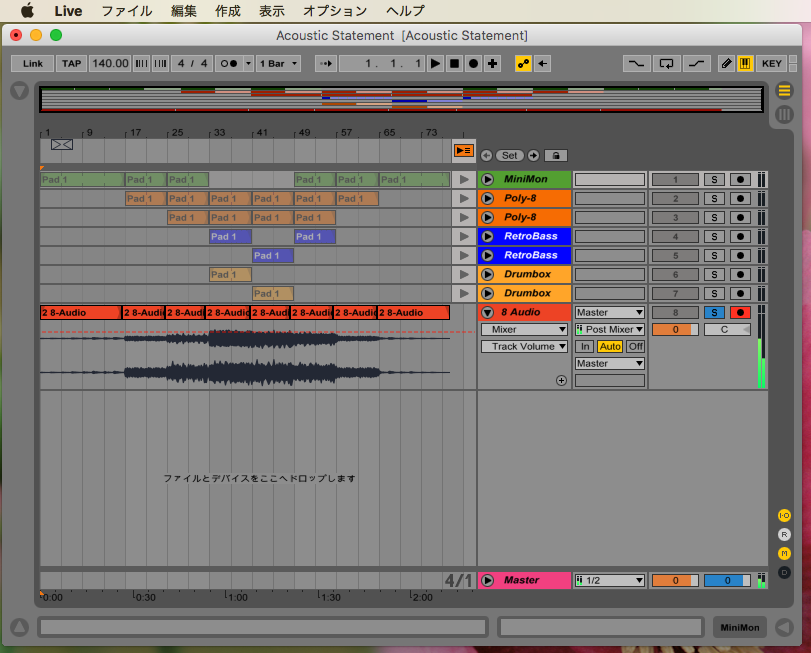Click the Link button

pyautogui.click(x=33, y=64)
